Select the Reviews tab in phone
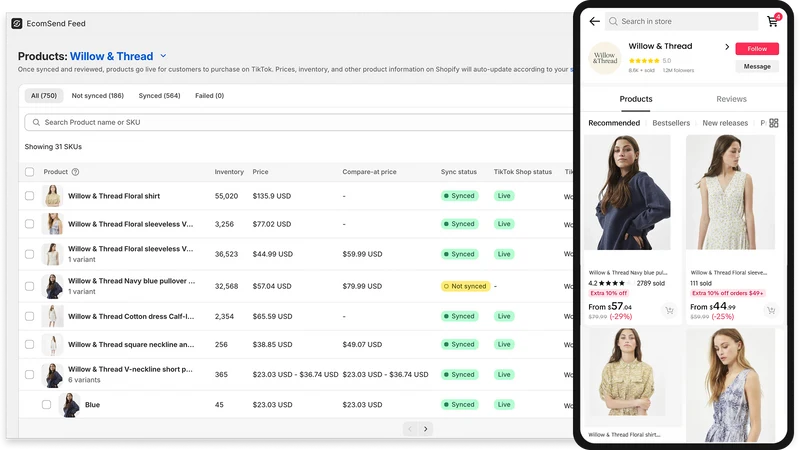The image size is (800, 450). (x=731, y=99)
